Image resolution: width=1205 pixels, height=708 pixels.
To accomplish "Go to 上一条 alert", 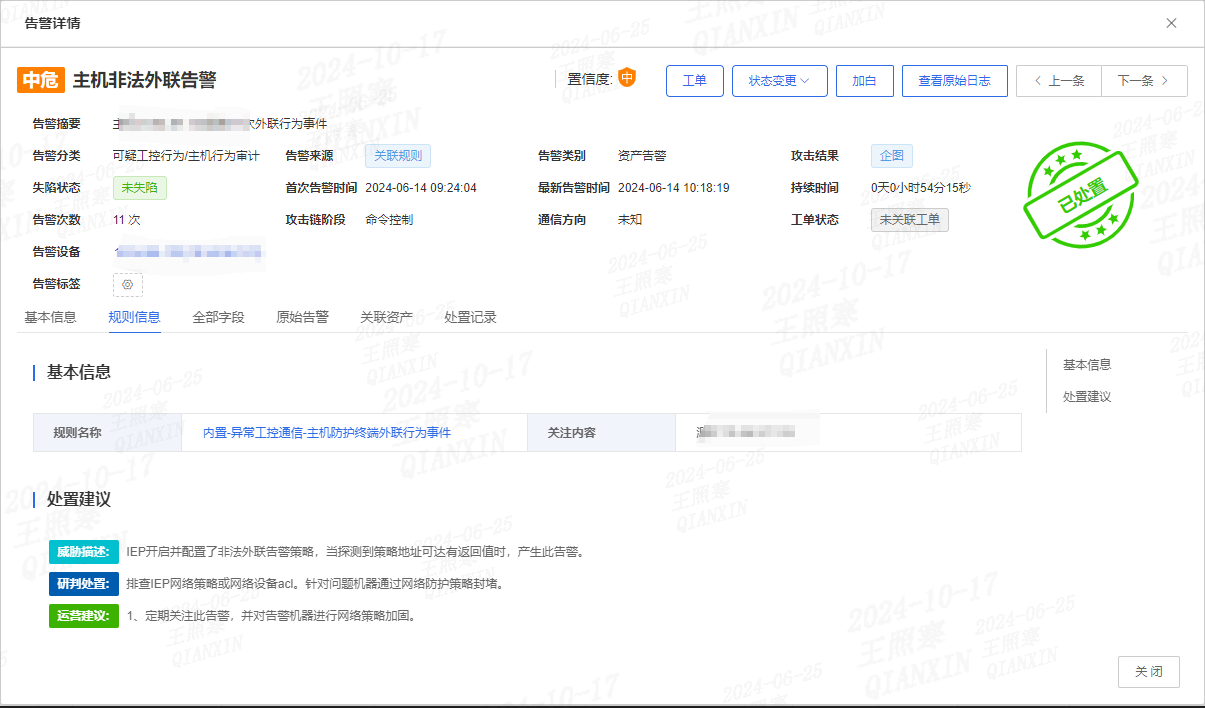I will (1059, 81).
